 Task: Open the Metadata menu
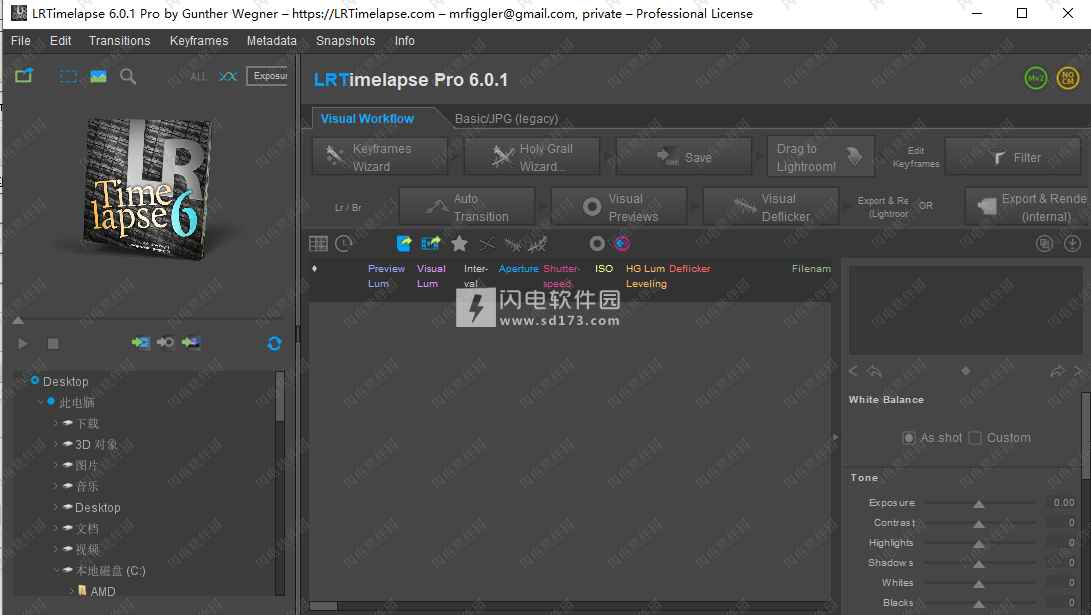pos(271,41)
